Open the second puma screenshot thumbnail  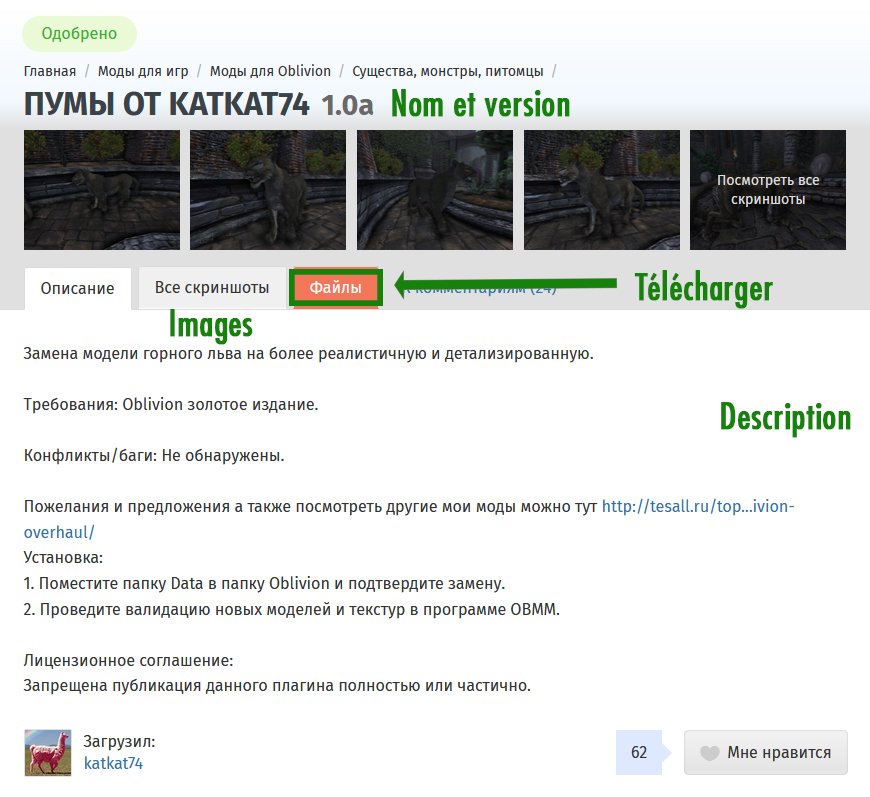[268, 190]
